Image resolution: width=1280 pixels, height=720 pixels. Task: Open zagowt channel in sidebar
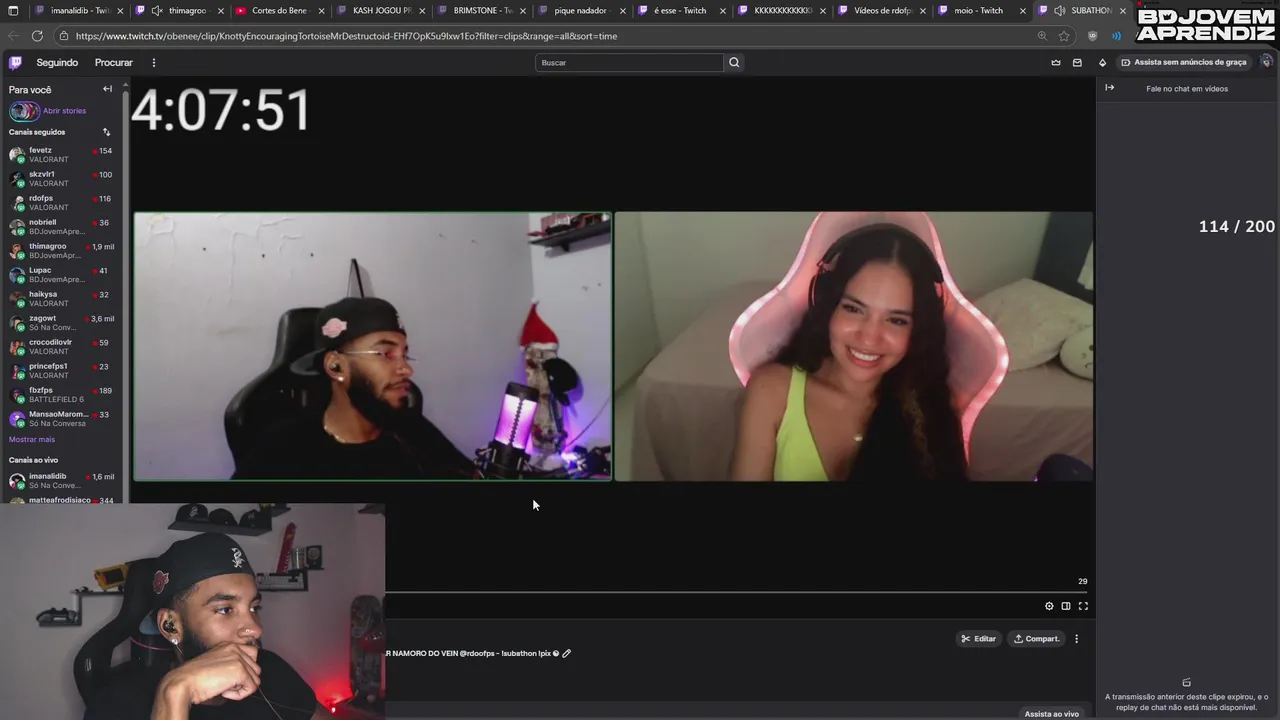62,322
